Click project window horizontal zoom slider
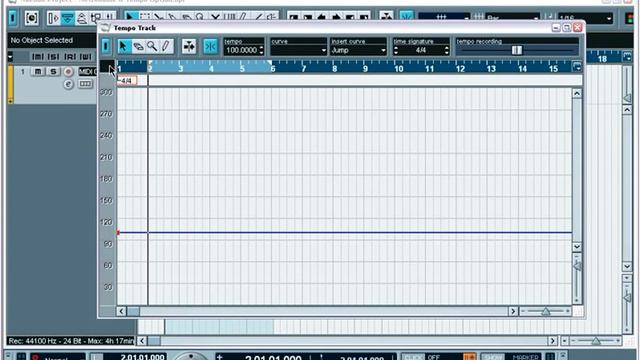This screenshot has height=360, width=640. click(596, 341)
